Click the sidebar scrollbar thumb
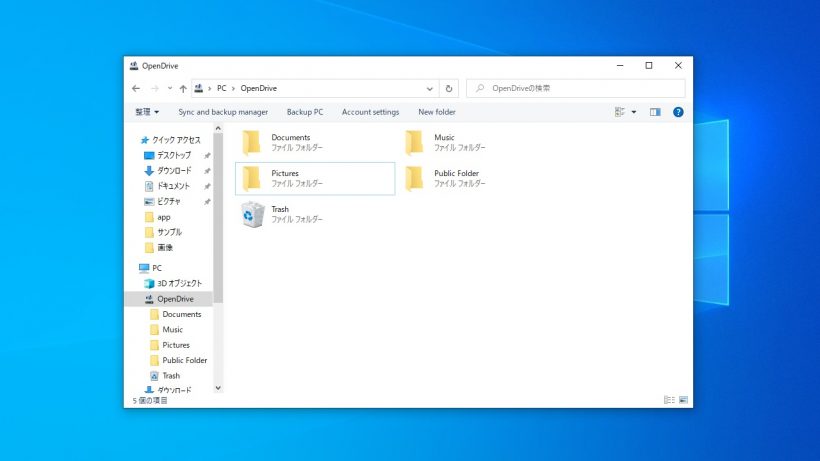The image size is (820, 461). click(x=218, y=218)
